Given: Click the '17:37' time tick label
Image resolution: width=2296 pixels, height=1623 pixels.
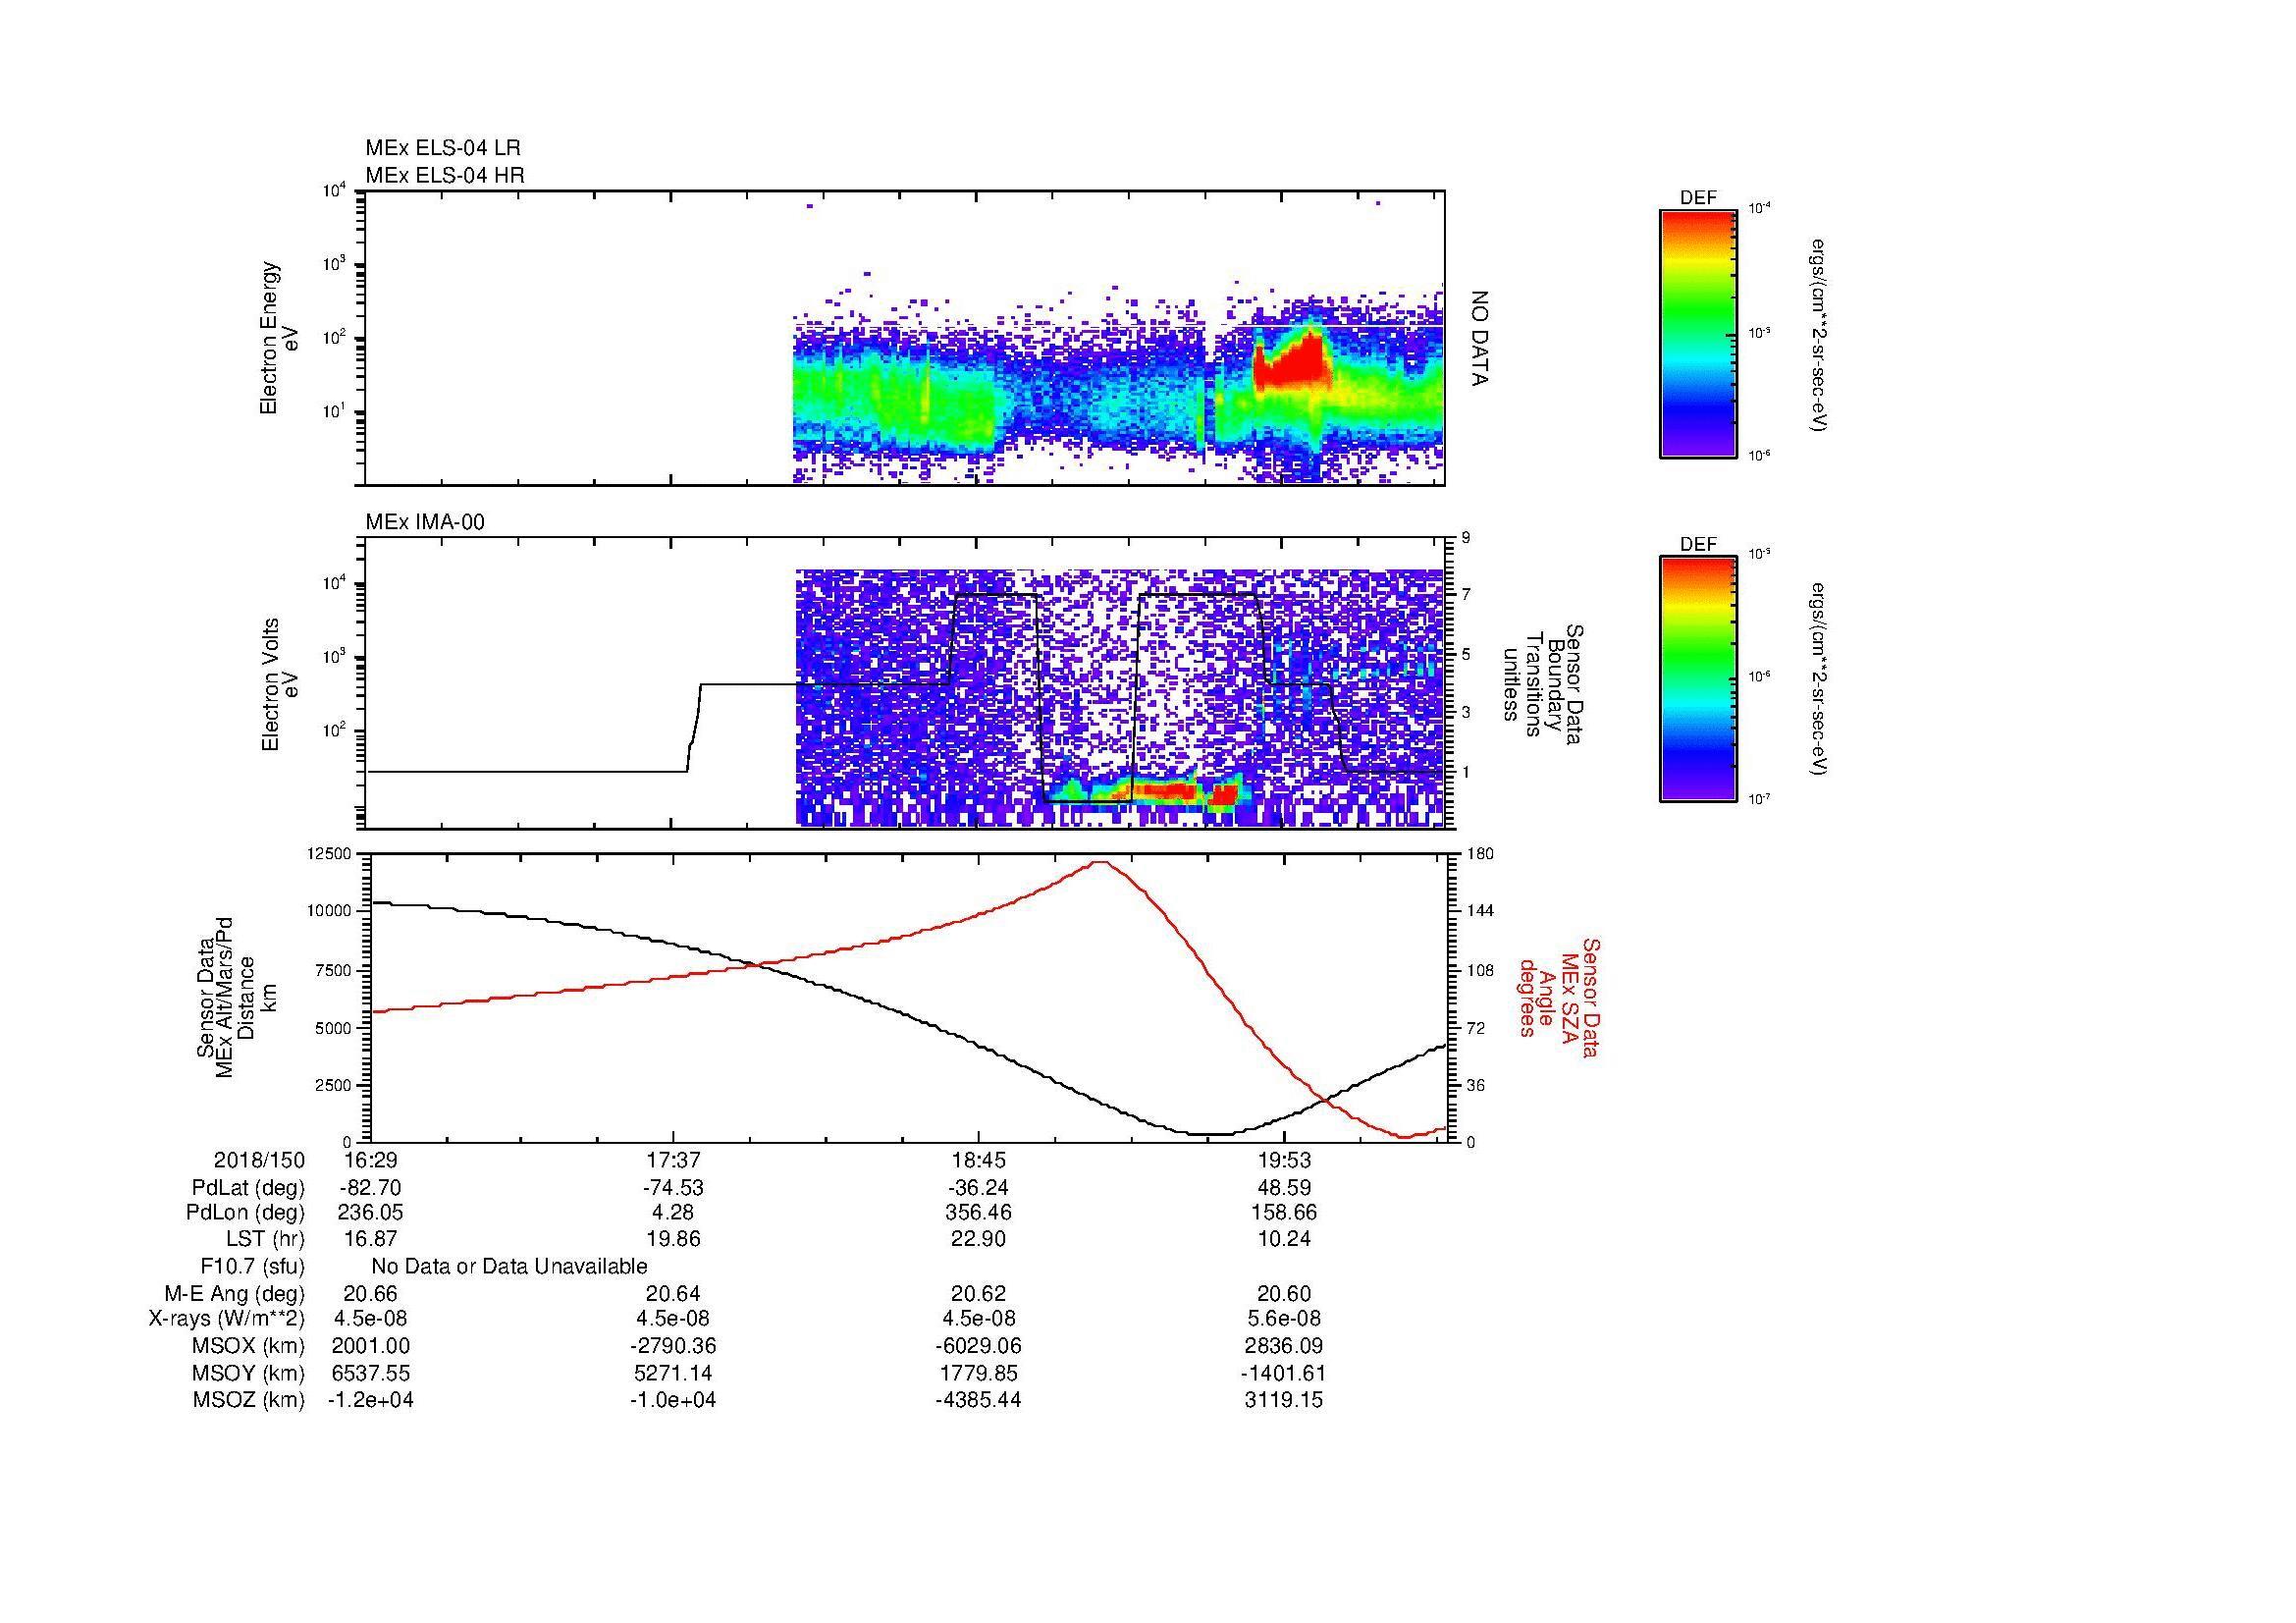Looking at the screenshot, I should 674,1160.
